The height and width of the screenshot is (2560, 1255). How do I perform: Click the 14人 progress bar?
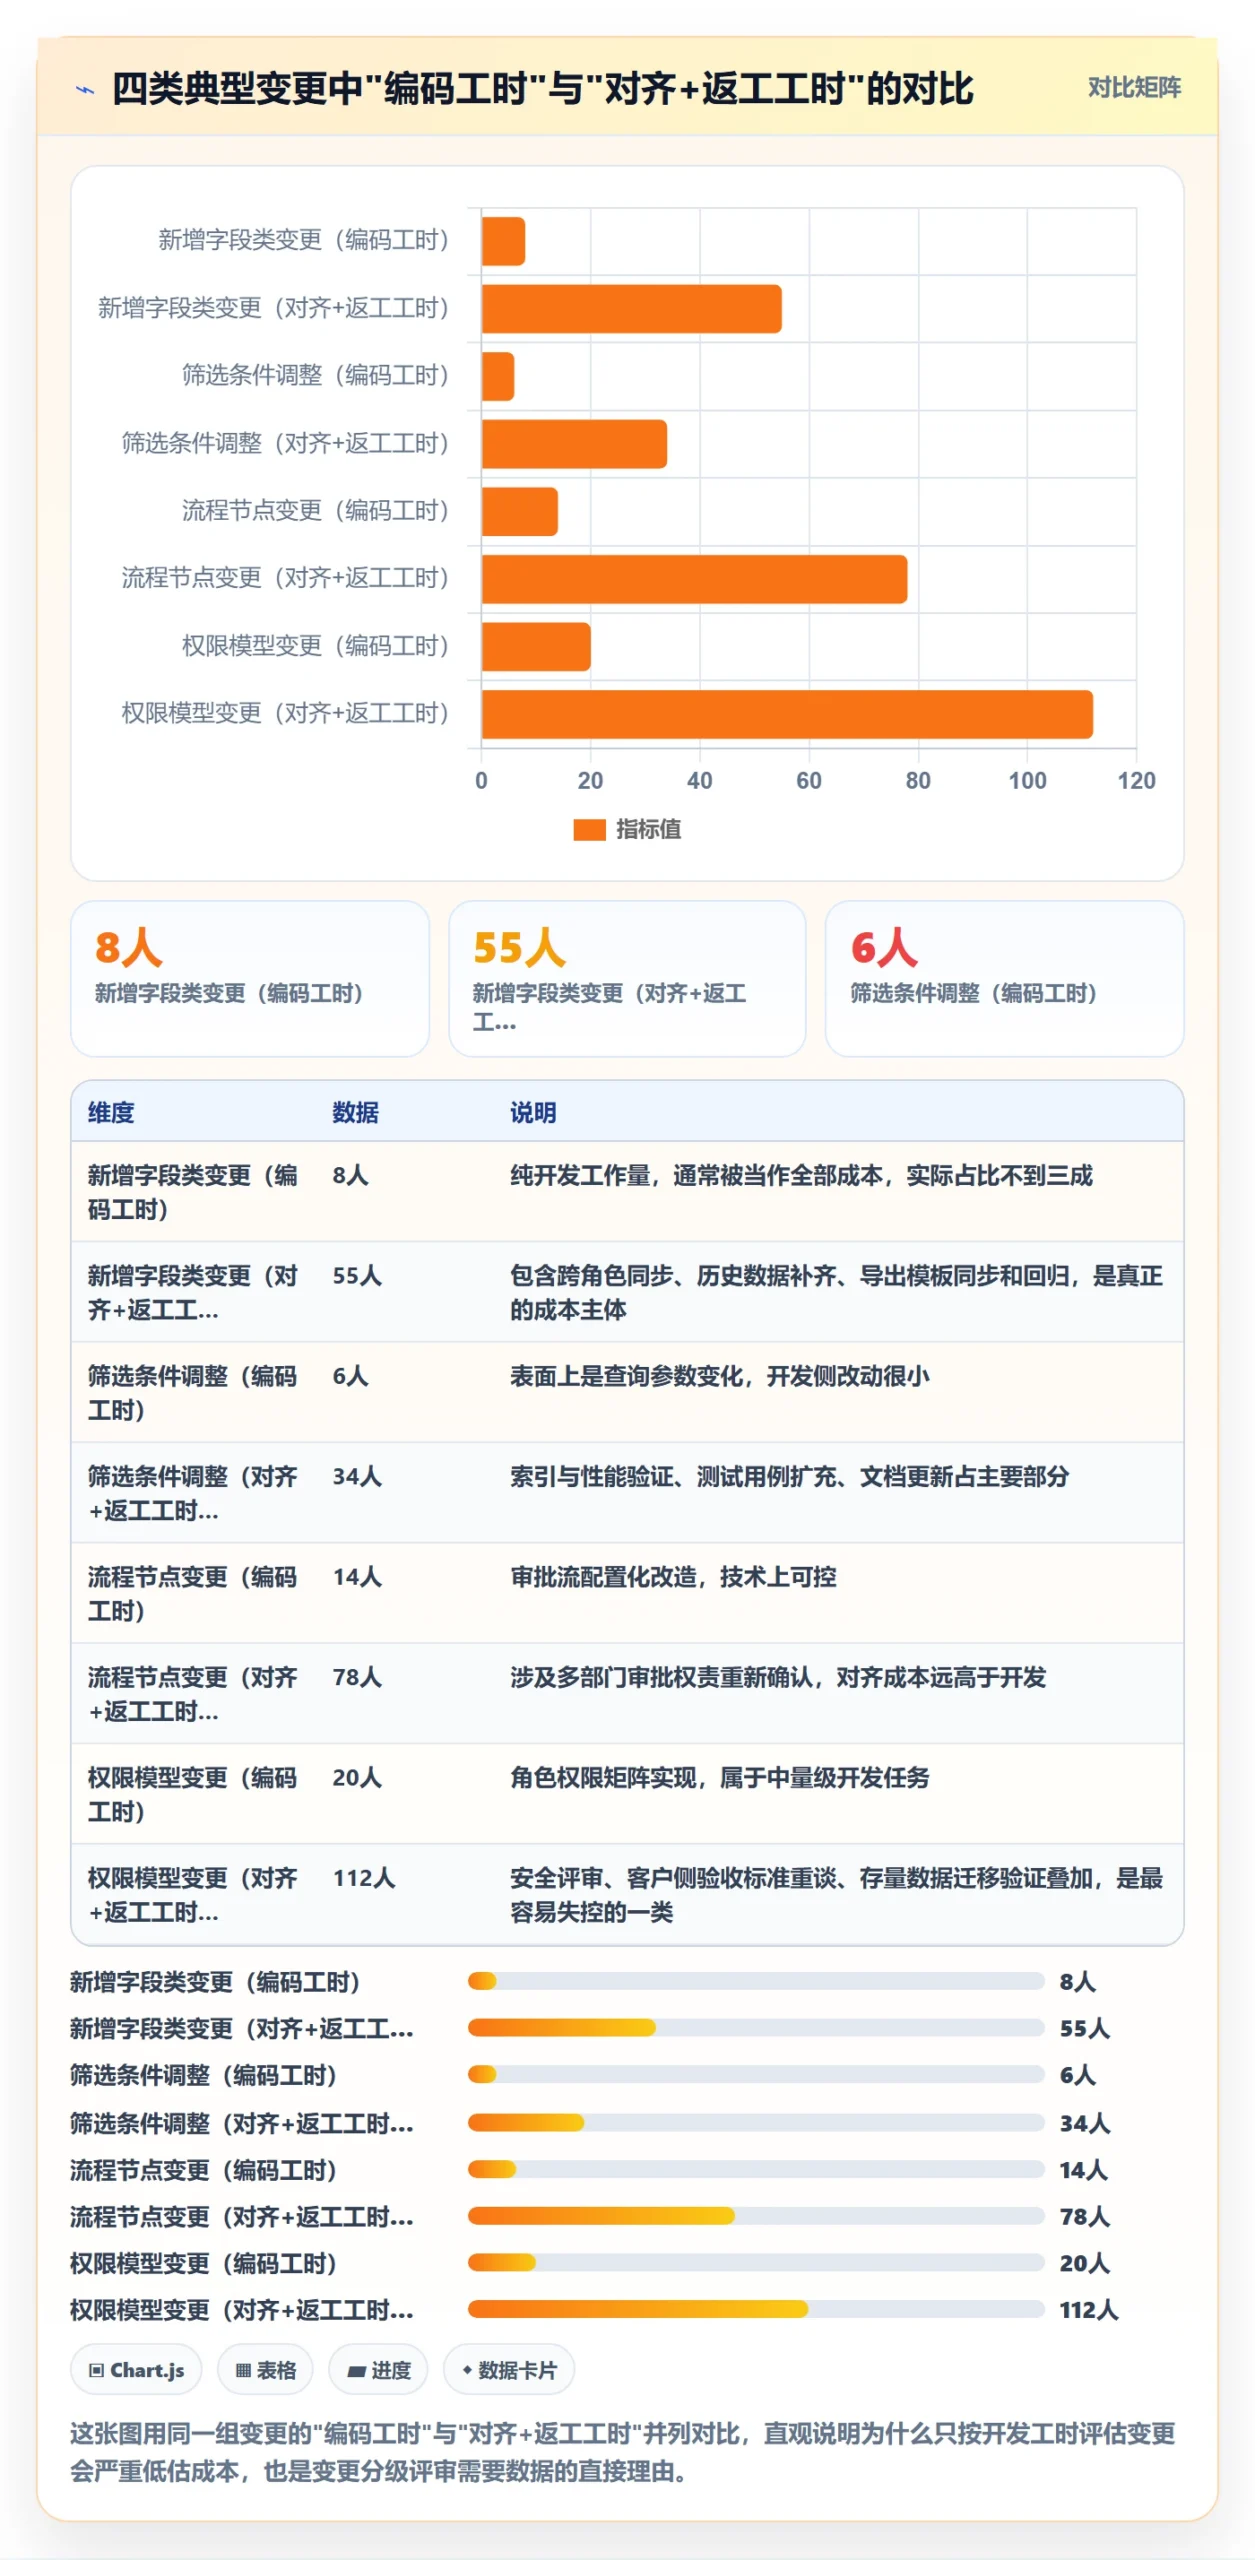pos(756,2169)
